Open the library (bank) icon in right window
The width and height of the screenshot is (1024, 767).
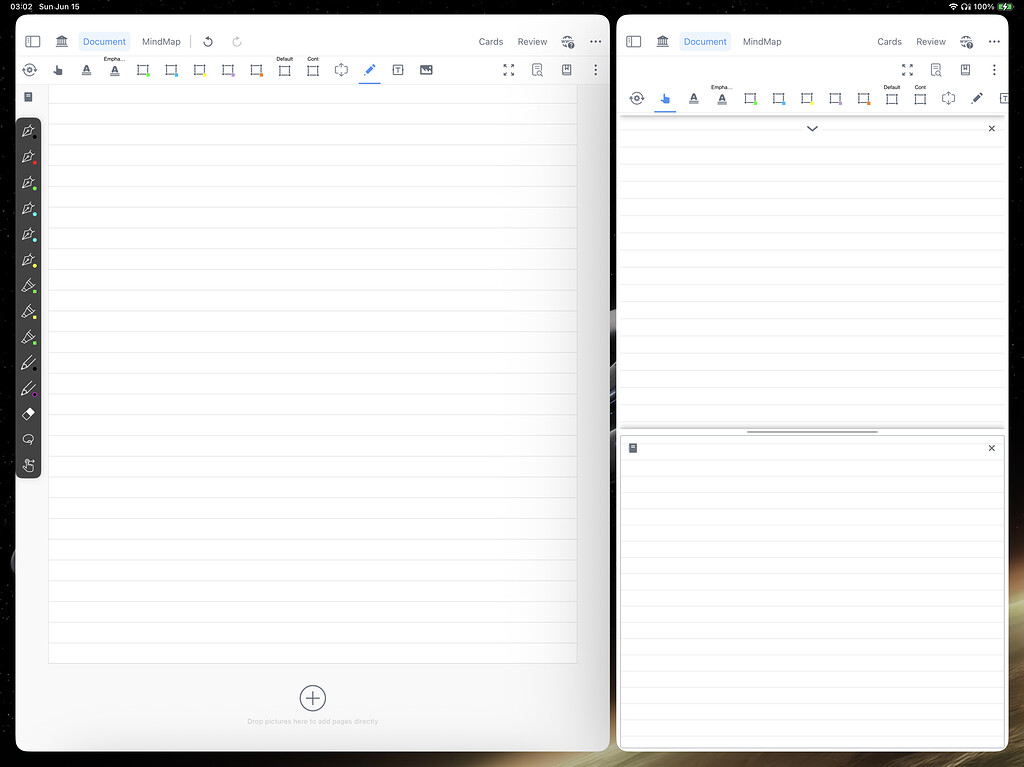[662, 42]
